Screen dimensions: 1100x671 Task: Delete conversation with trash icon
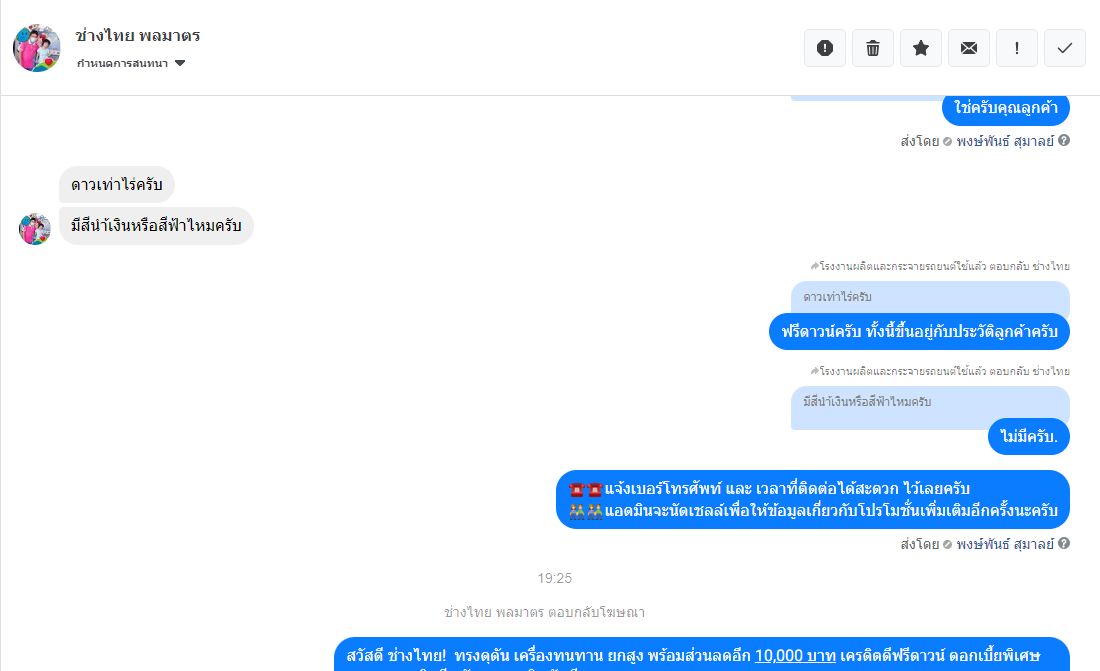[873, 48]
